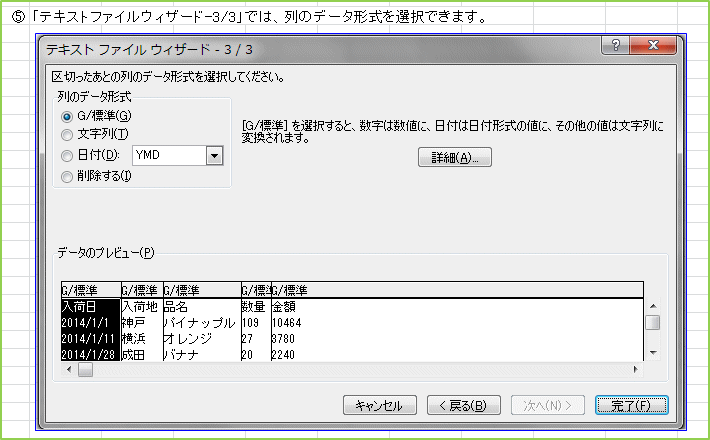Click the キャンセル button
Image resolution: width=710 pixels, height=440 pixels.
[379, 405]
